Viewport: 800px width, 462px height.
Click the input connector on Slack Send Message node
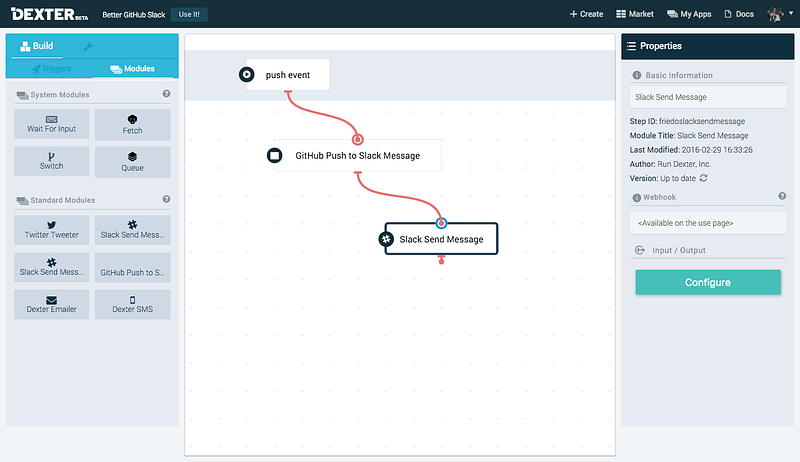pos(441,223)
